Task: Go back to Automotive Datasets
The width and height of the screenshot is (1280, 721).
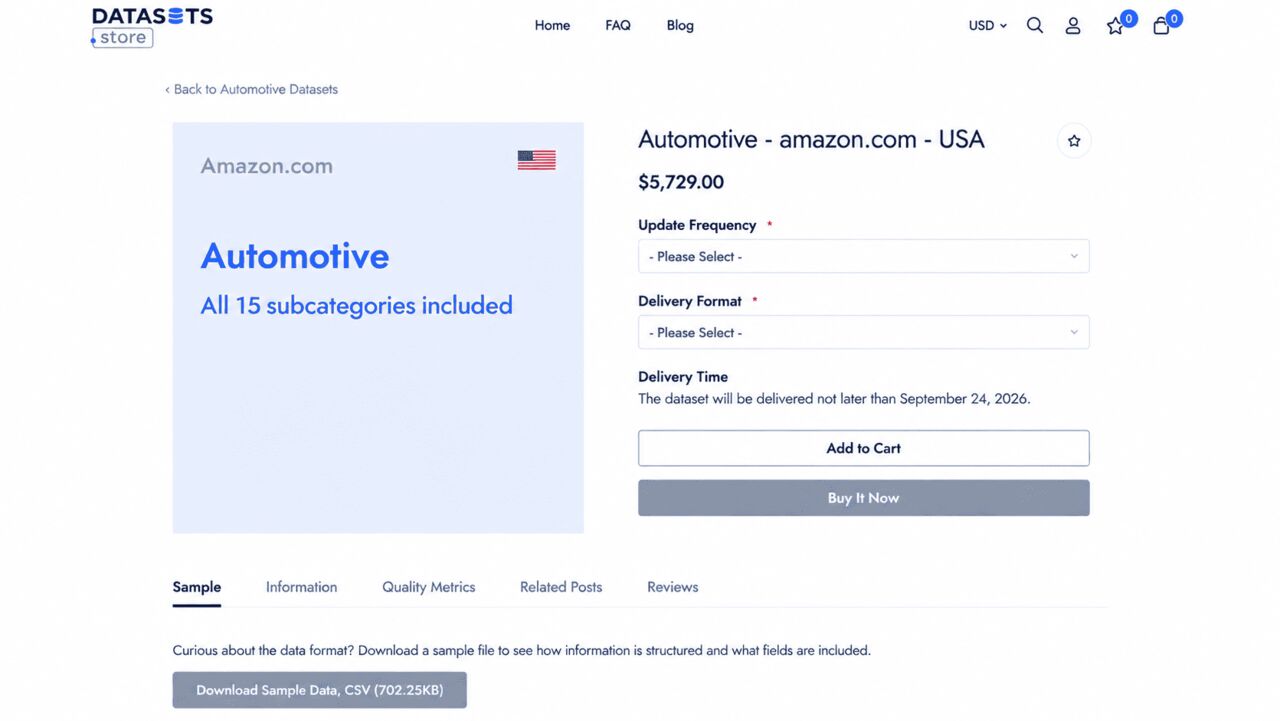Action: (x=251, y=89)
